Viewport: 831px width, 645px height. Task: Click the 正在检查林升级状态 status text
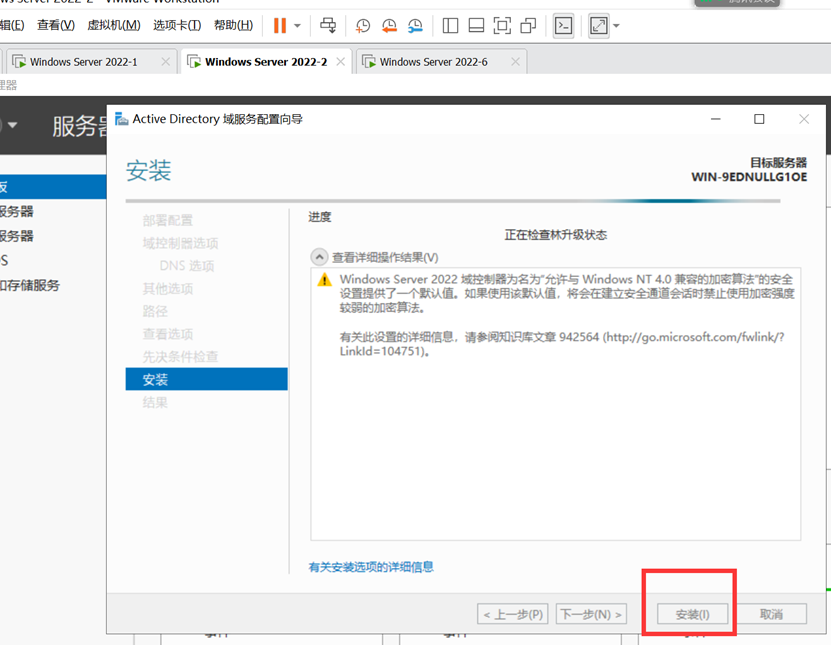(x=555, y=235)
